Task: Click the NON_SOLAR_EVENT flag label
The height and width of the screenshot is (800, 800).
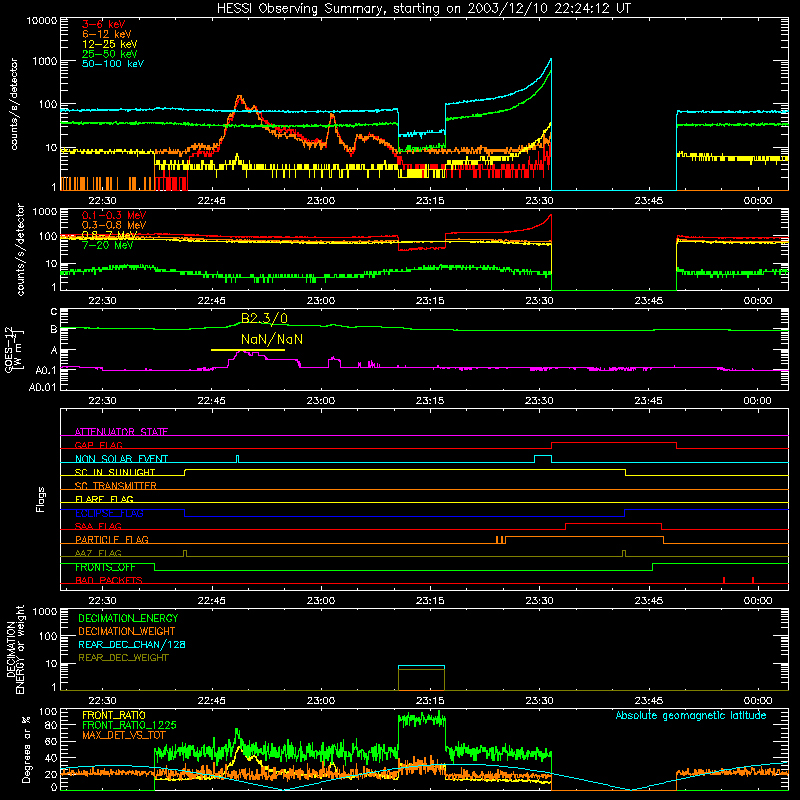Action: [121, 459]
